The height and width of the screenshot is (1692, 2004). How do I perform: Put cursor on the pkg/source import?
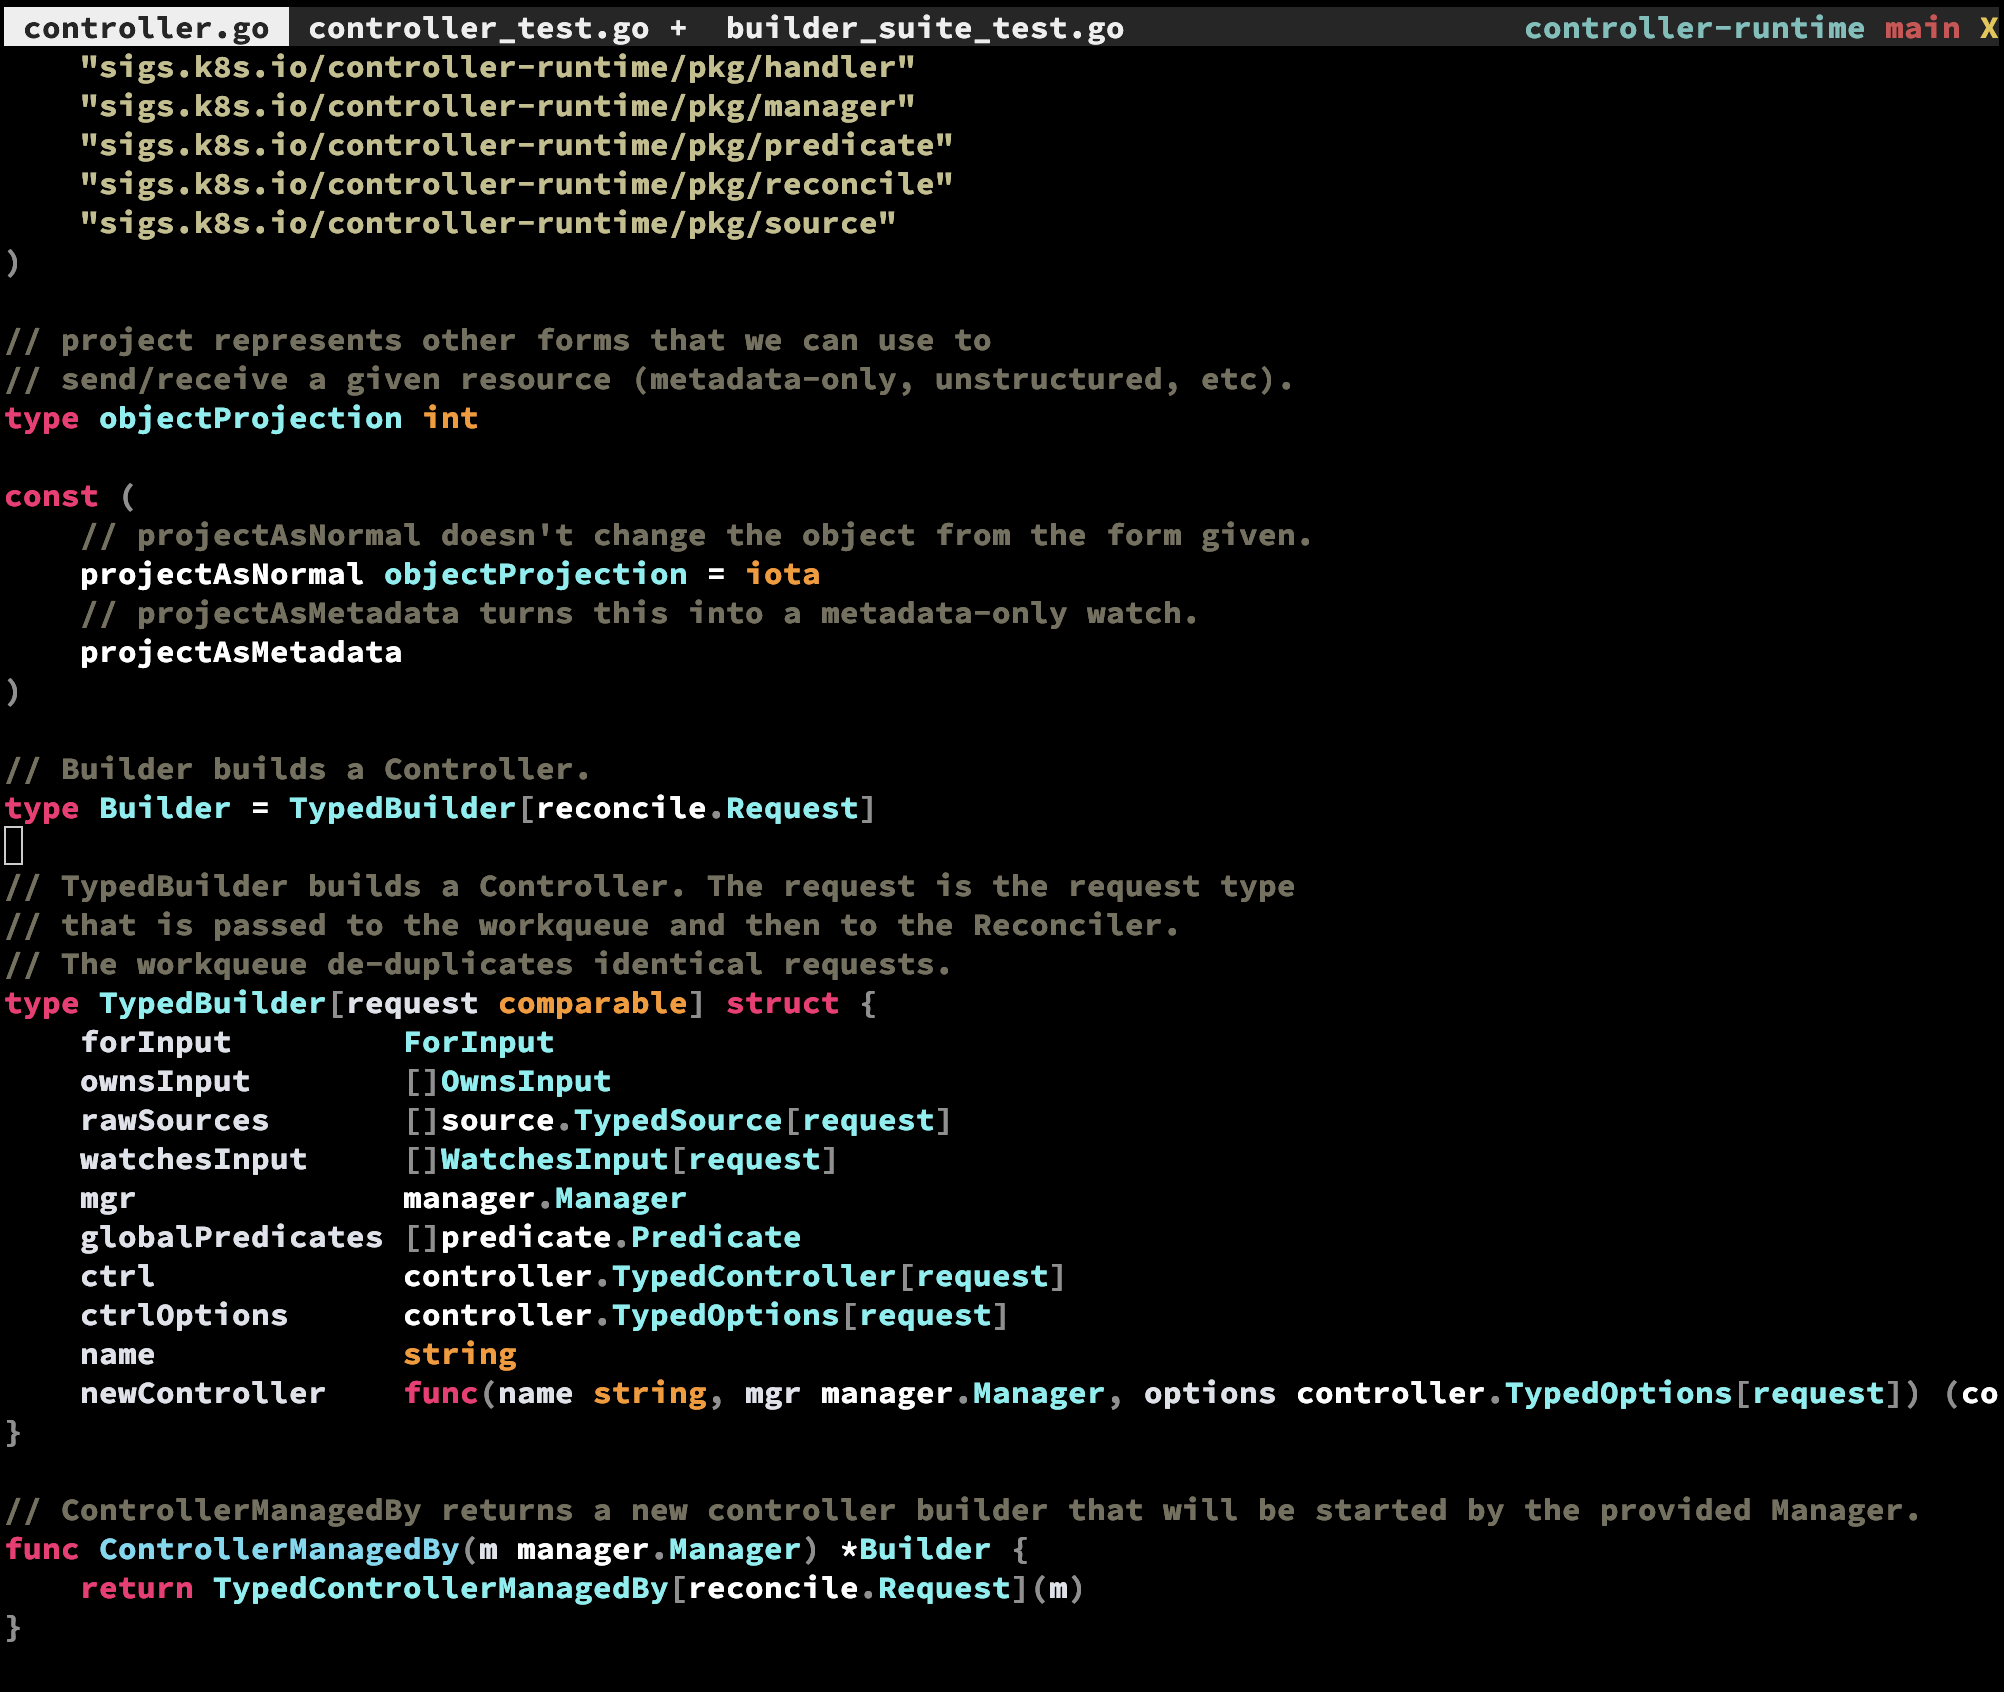(x=488, y=223)
